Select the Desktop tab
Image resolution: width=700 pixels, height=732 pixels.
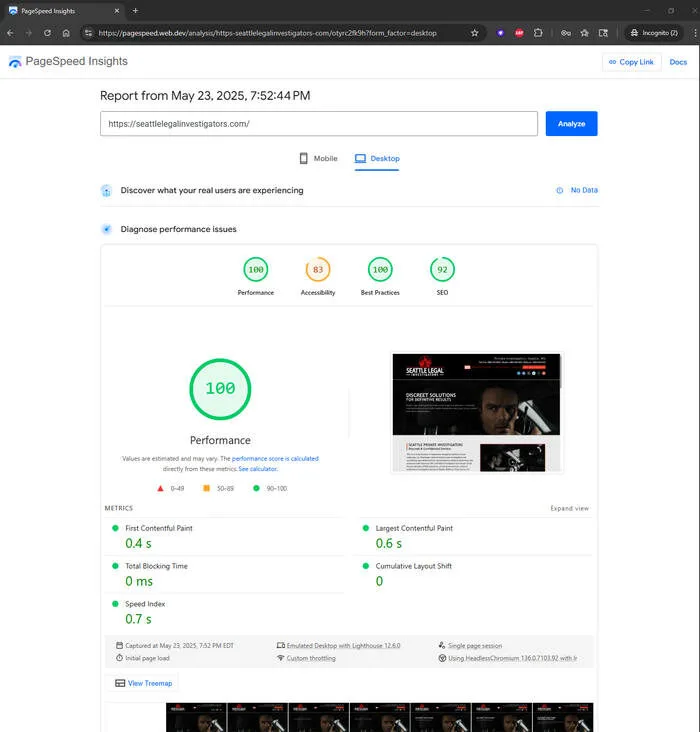(377, 159)
